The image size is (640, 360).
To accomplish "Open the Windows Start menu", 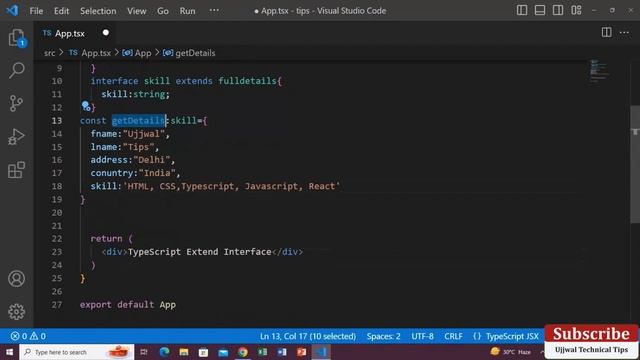I will (x=9, y=352).
